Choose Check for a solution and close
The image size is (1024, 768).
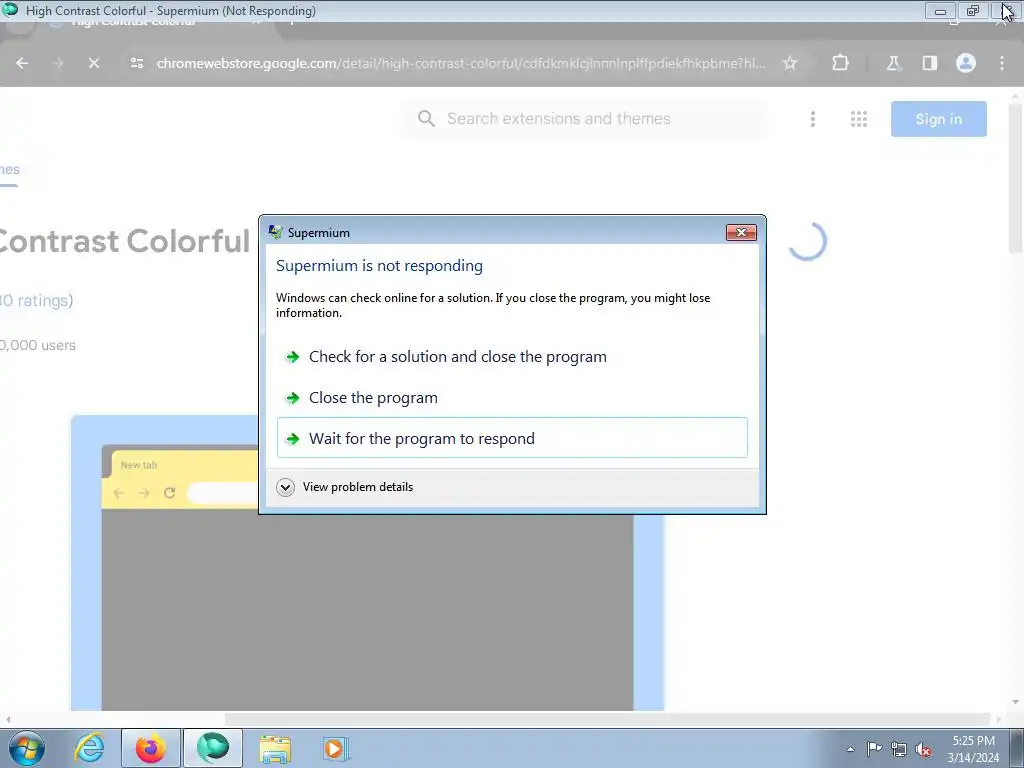pyautogui.click(x=512, y=357)
